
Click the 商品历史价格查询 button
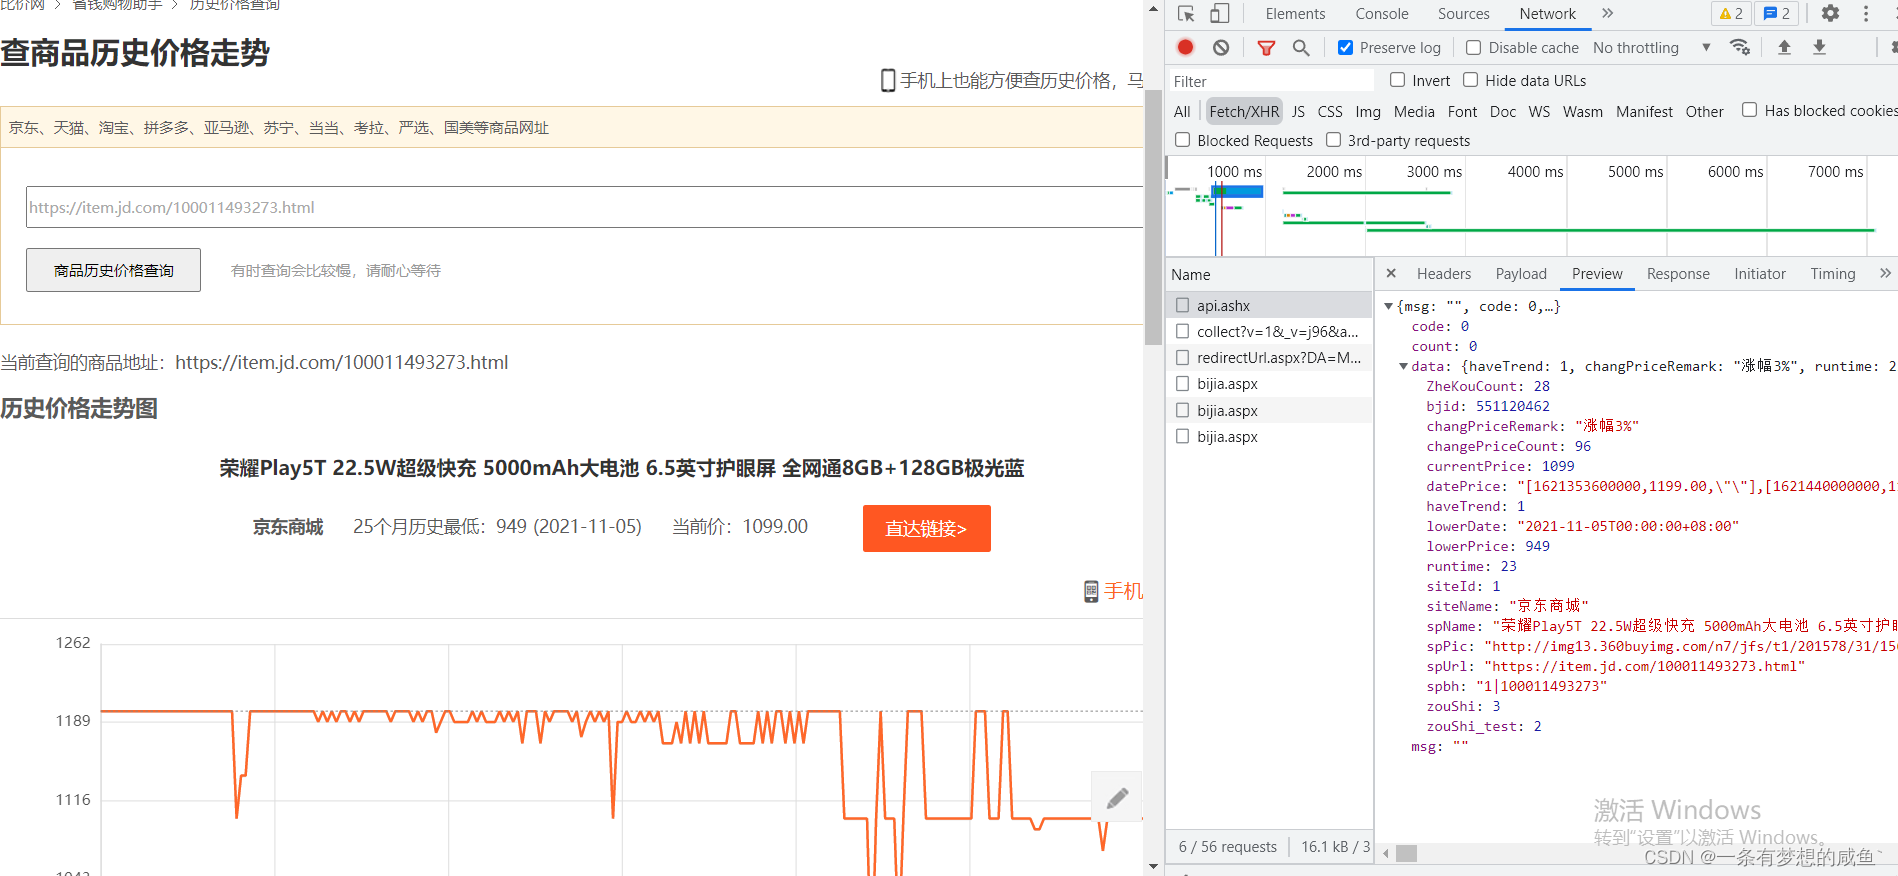pos(114,270)
